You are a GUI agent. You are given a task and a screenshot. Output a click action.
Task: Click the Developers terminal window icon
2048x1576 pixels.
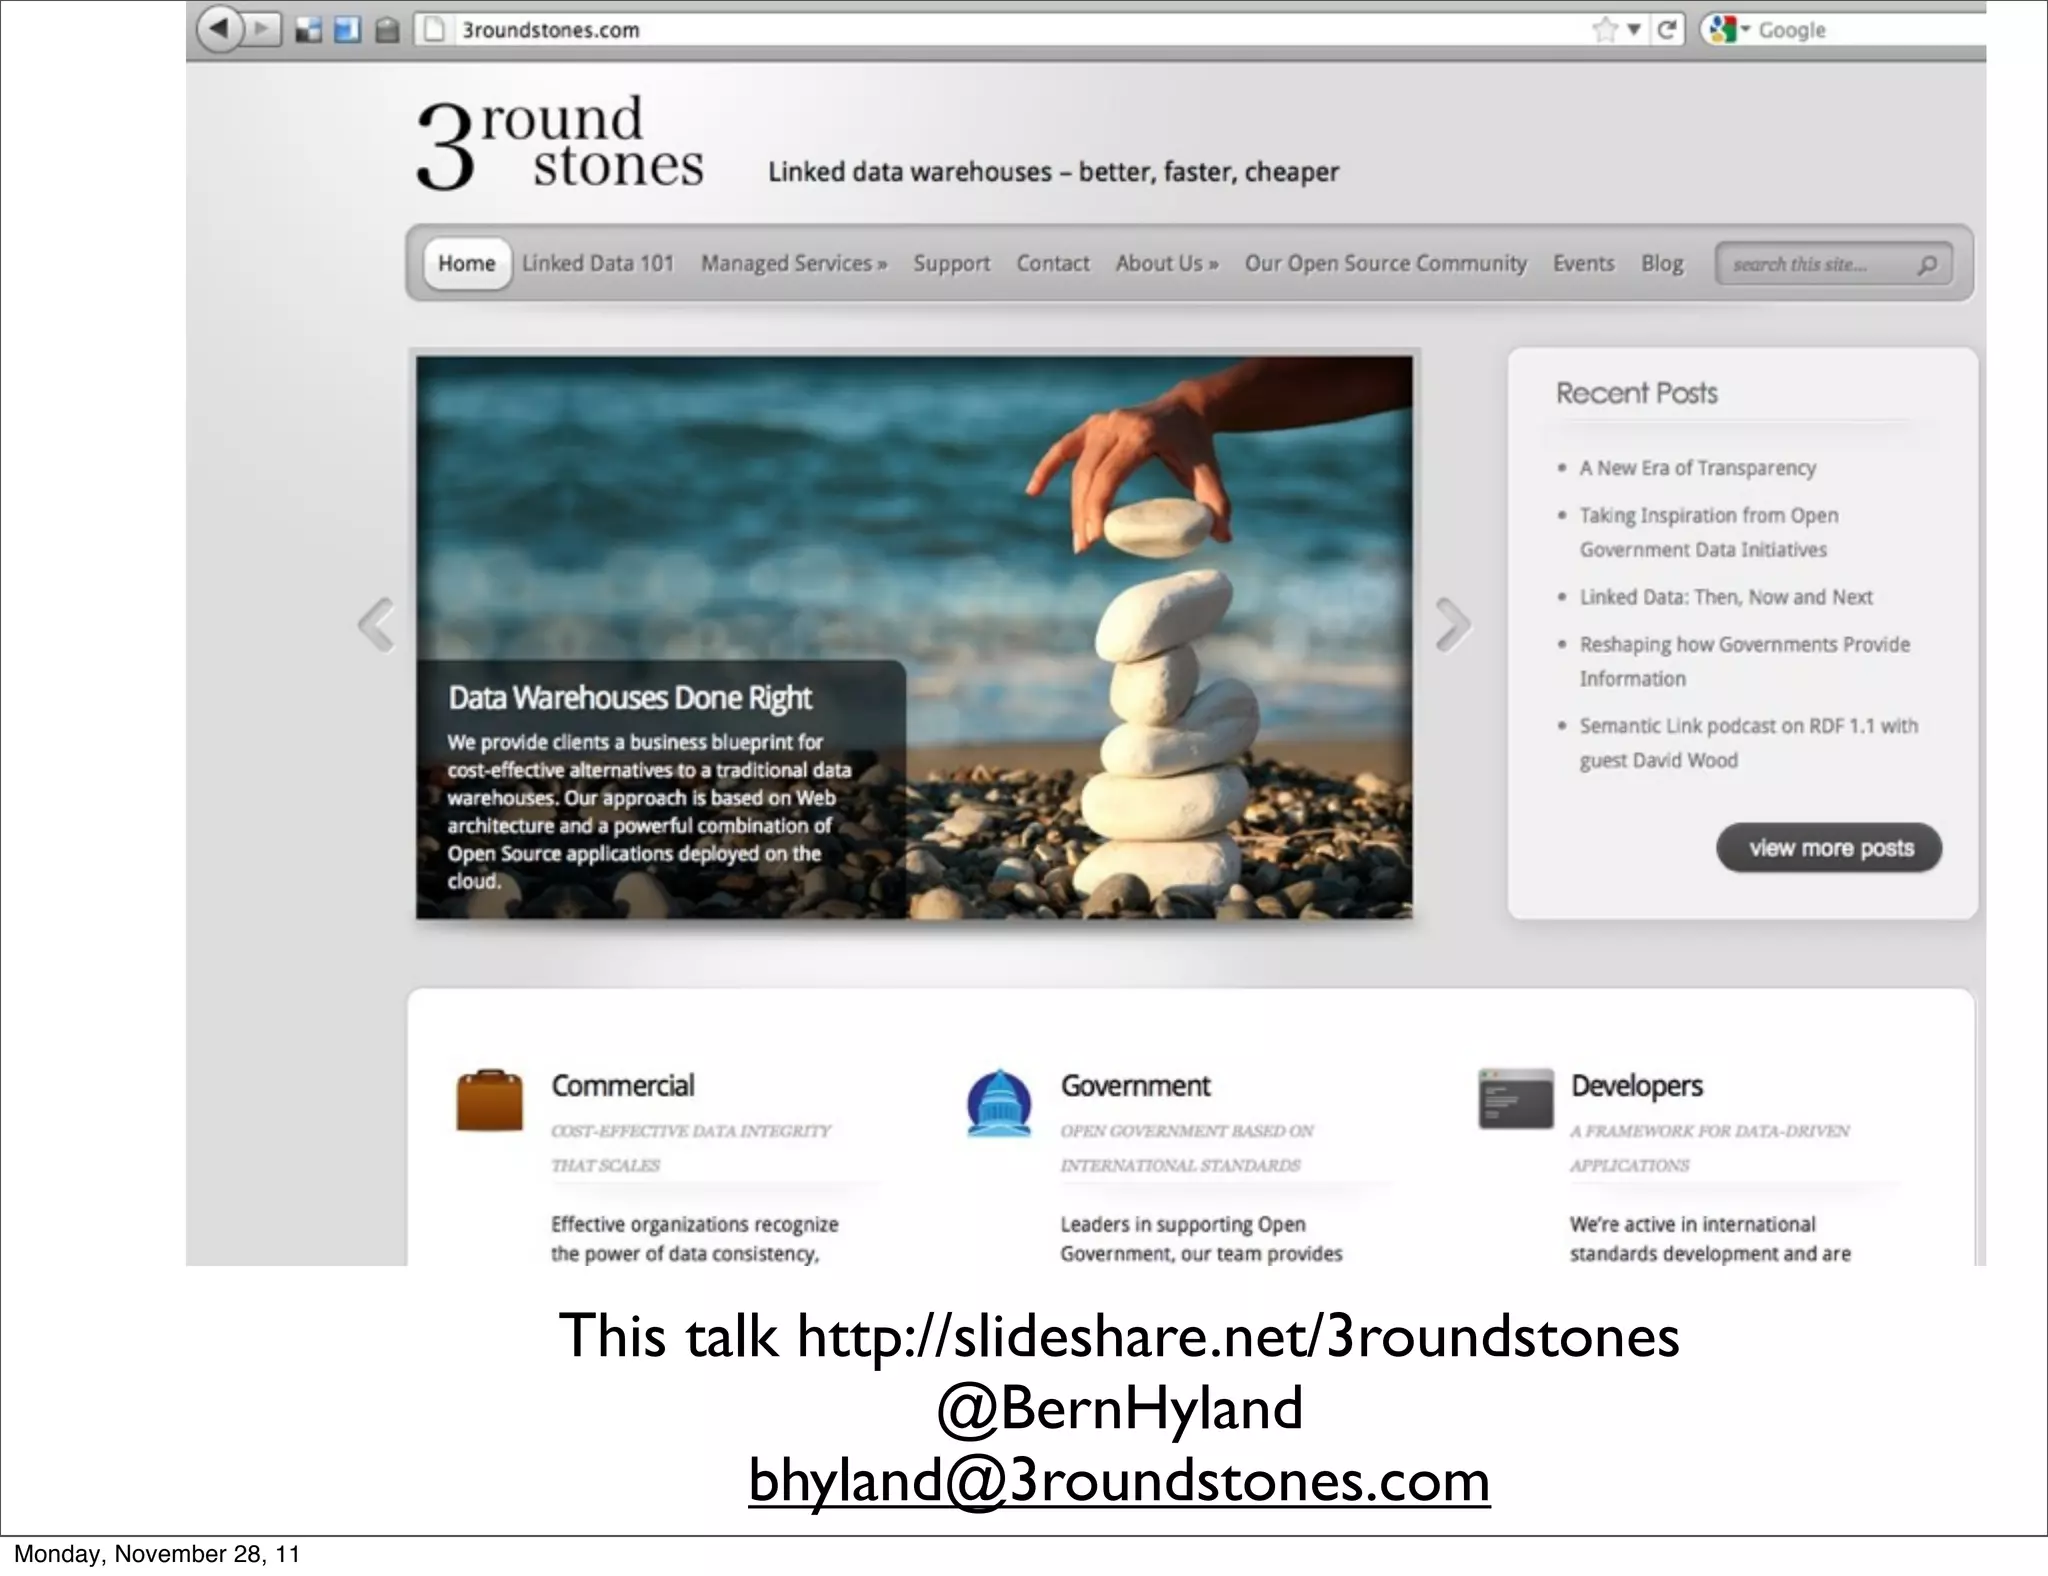point(1516,1098)
